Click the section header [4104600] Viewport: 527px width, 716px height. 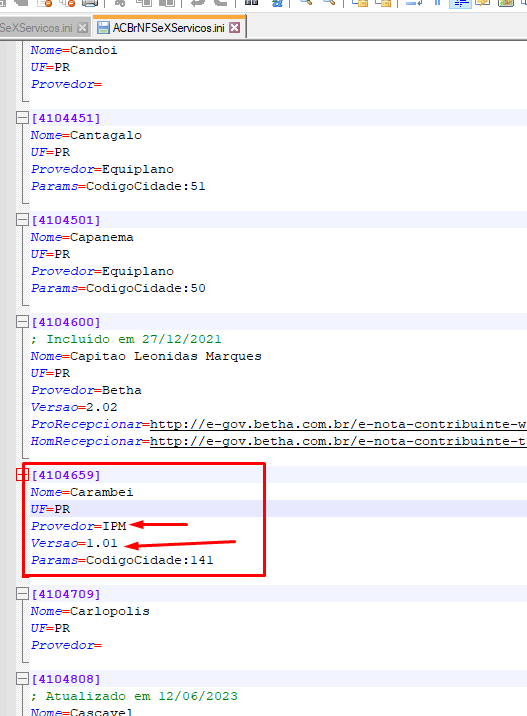[x=66, y=322]
